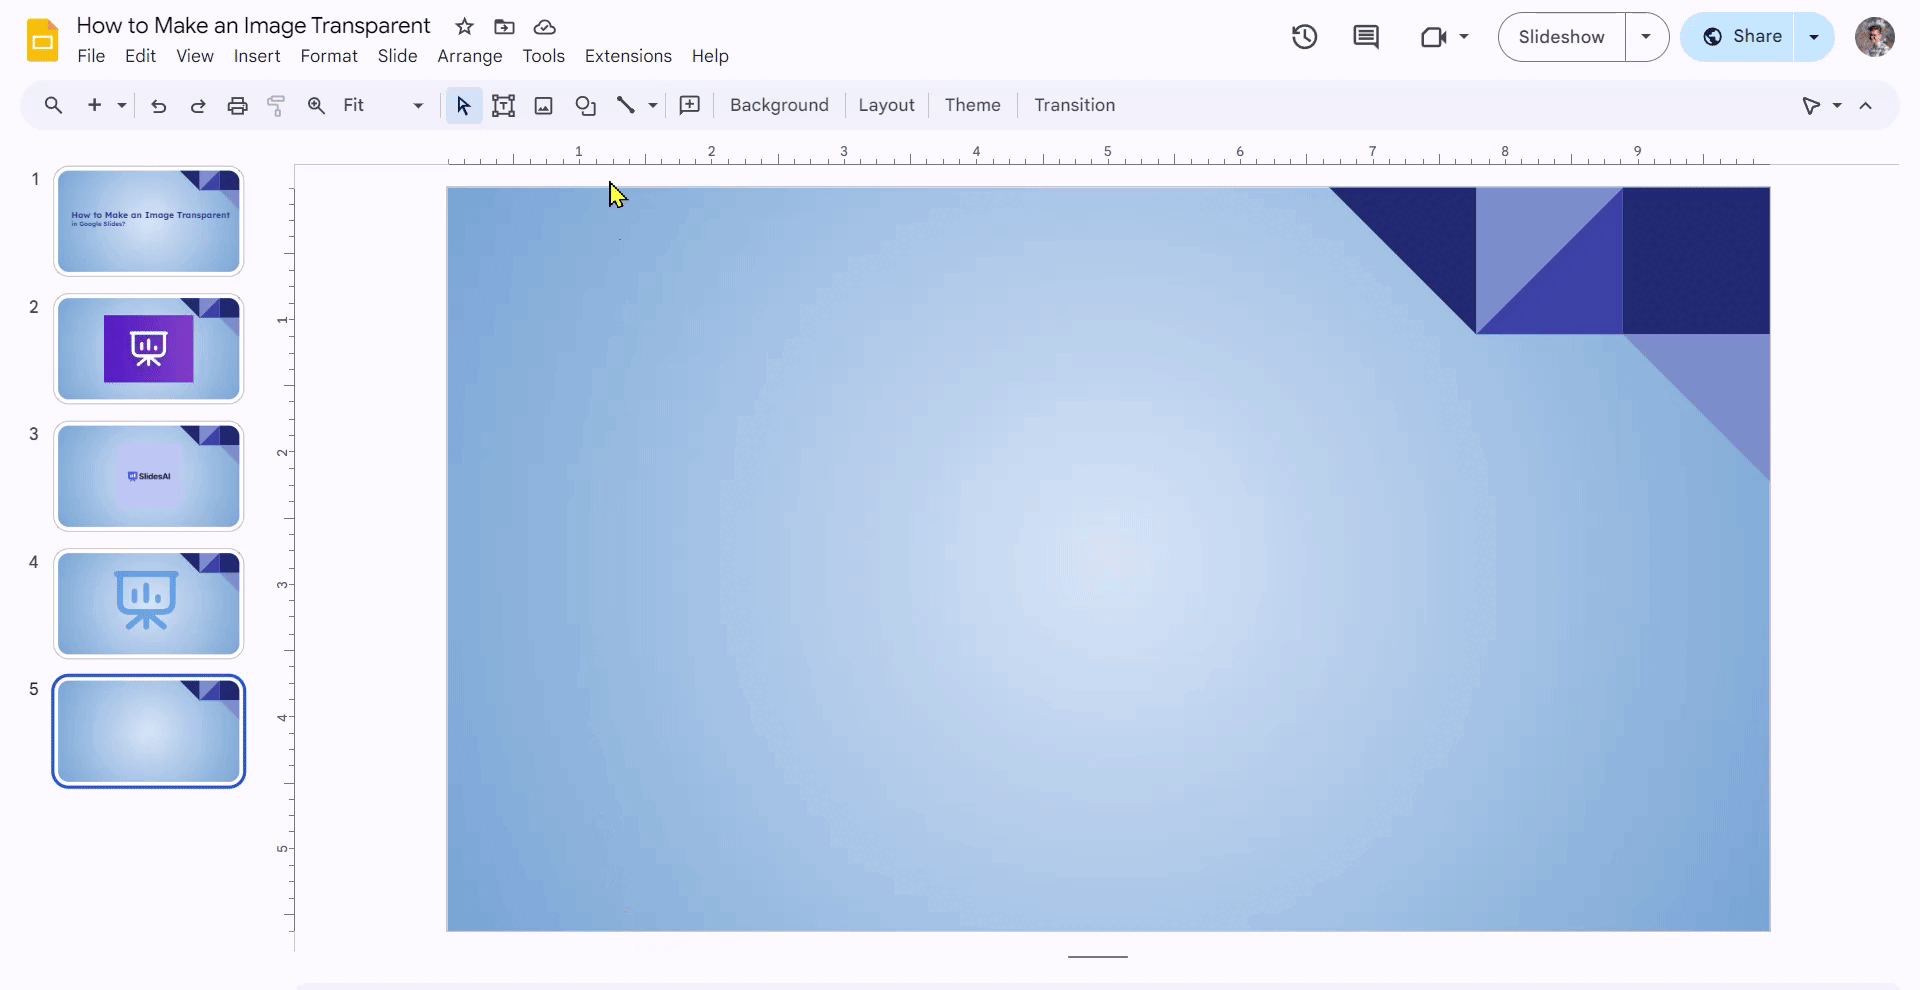Star this presentation

click(x=464, y=27)
